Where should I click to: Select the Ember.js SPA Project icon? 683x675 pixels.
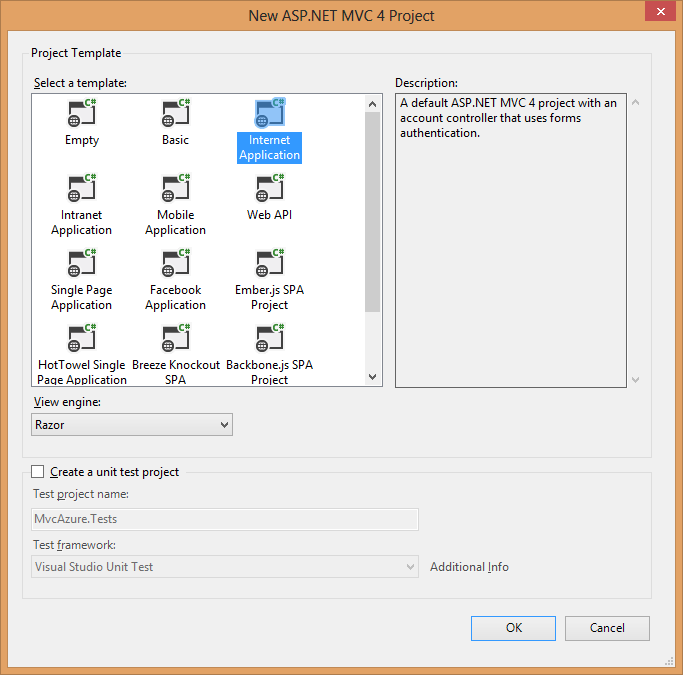click(x=270, y=263)
